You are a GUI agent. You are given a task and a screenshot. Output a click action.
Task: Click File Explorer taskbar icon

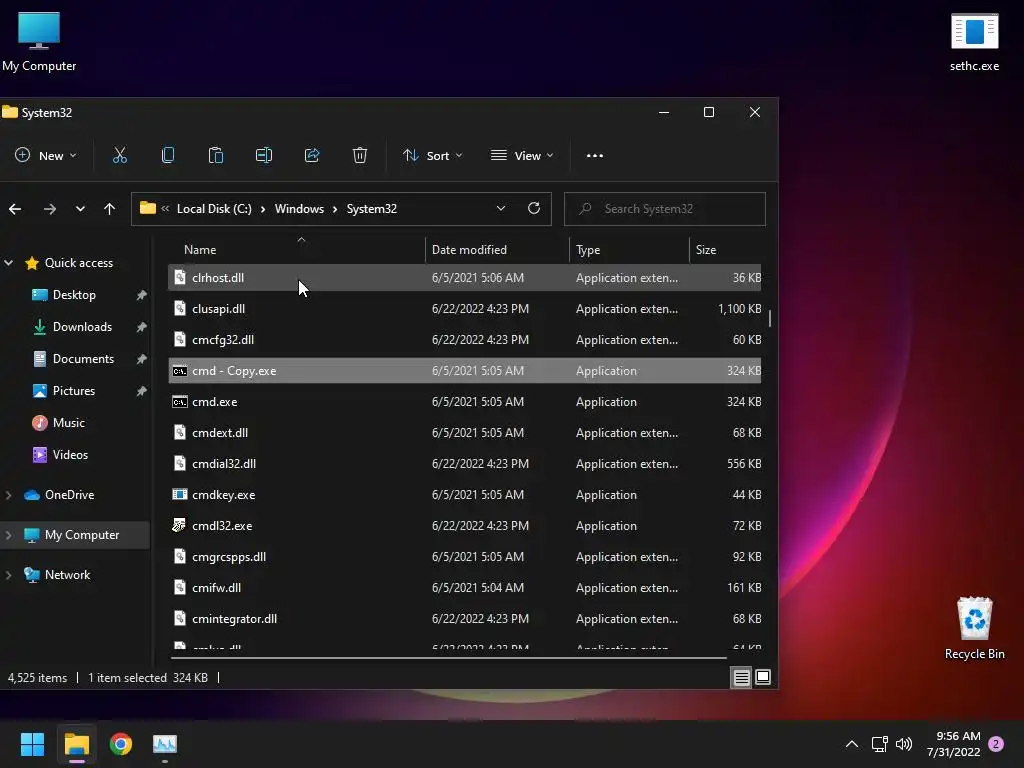(x=76, y=744)
